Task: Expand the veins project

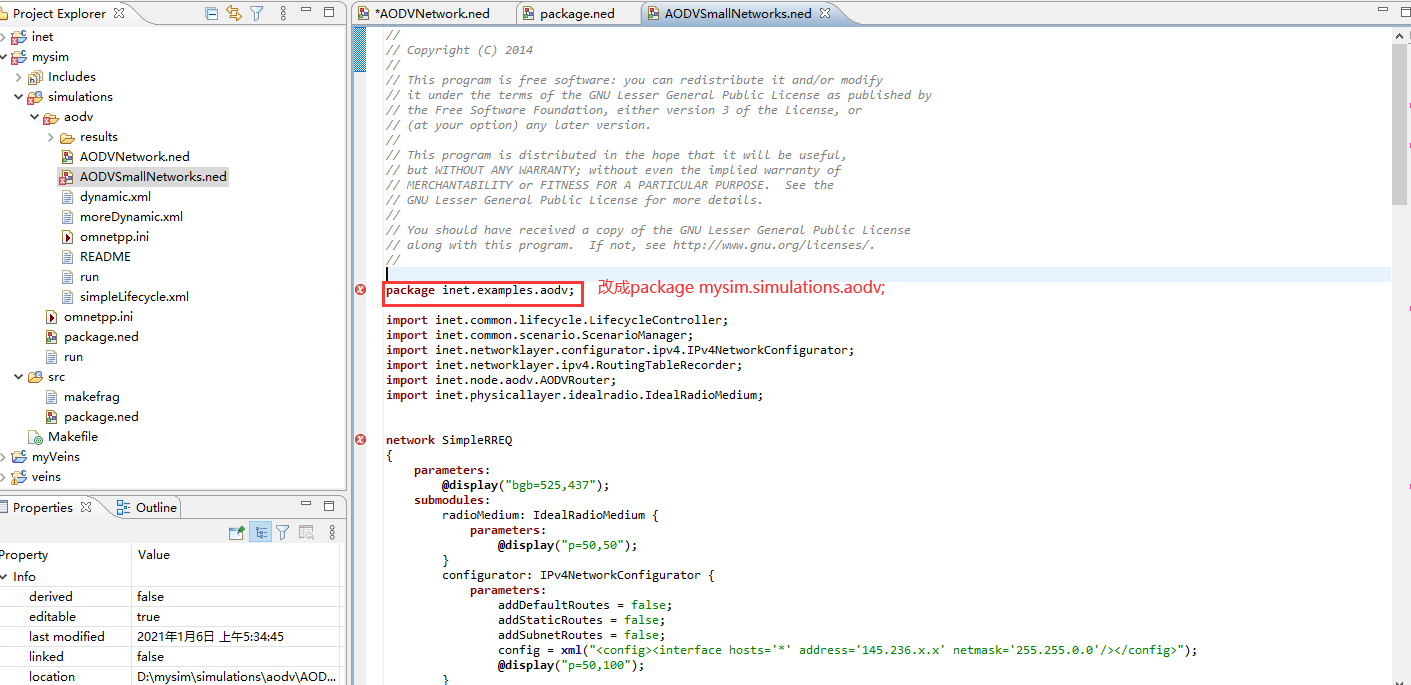Action: (x=3, y=477)
